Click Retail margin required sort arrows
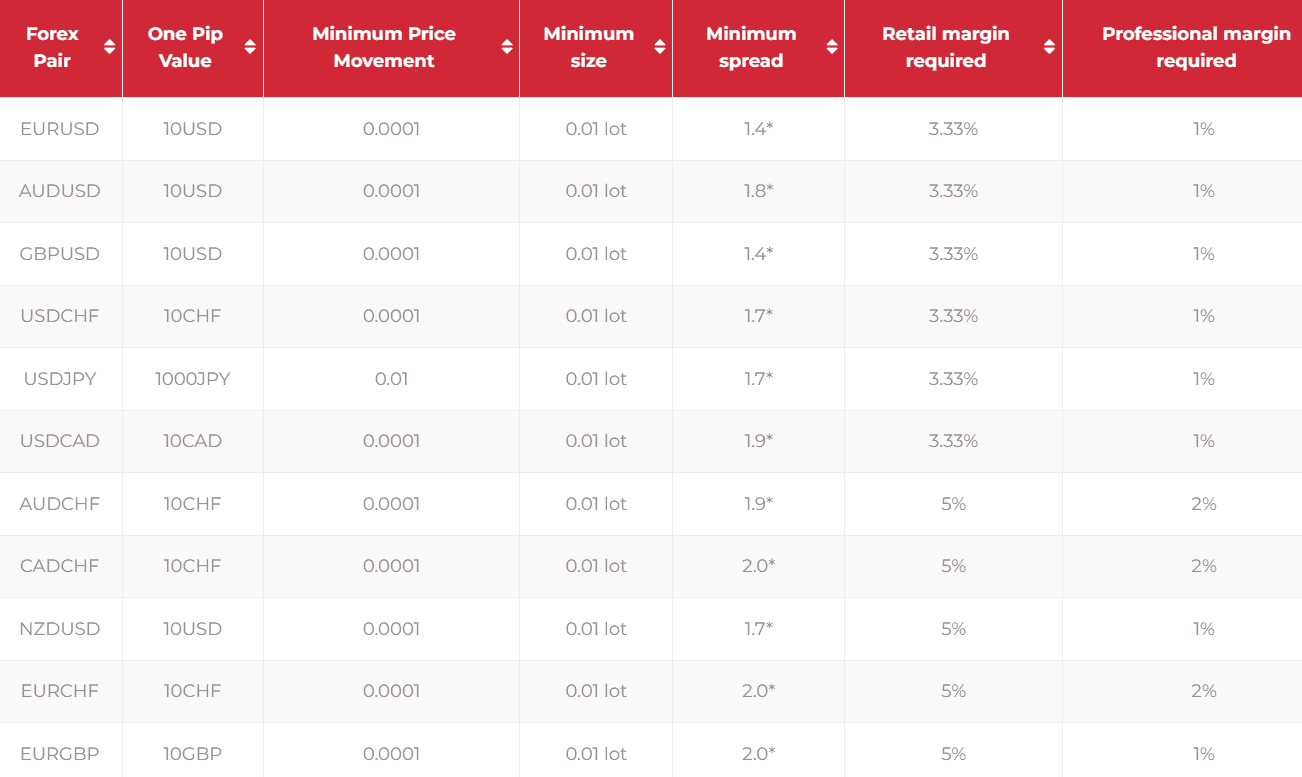The height and width of the screenshot is (777, 1302). click(x=1049, y=47)
